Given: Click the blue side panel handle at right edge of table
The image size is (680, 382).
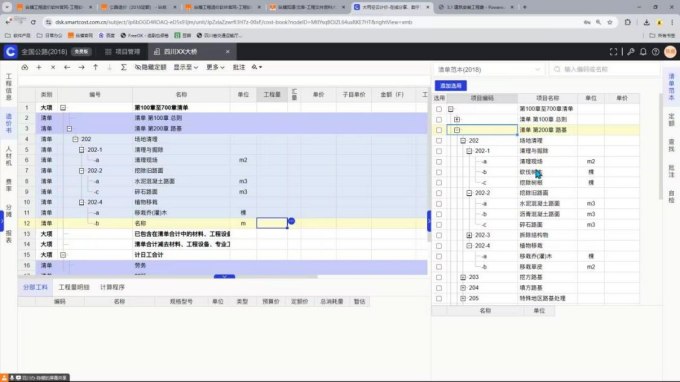Looking at the screenshot, I should click(x=429, y=221).
